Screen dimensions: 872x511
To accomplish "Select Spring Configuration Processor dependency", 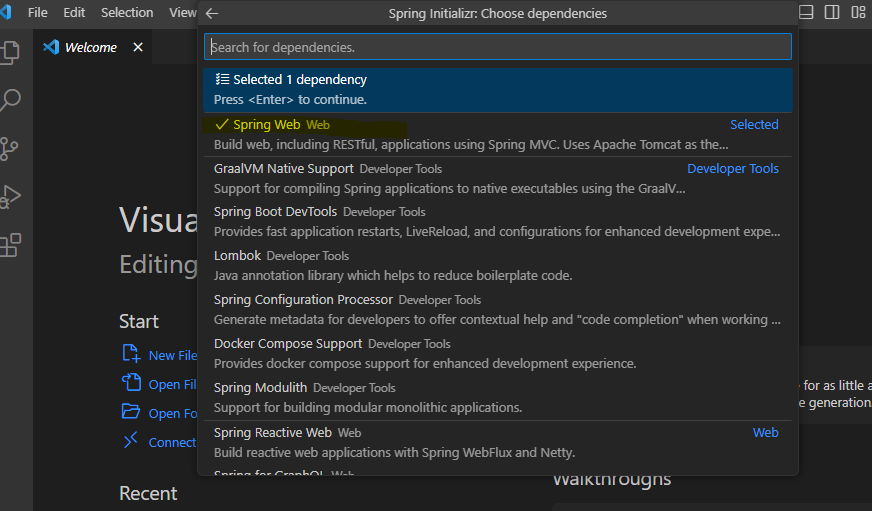I will tap(498, 309).
